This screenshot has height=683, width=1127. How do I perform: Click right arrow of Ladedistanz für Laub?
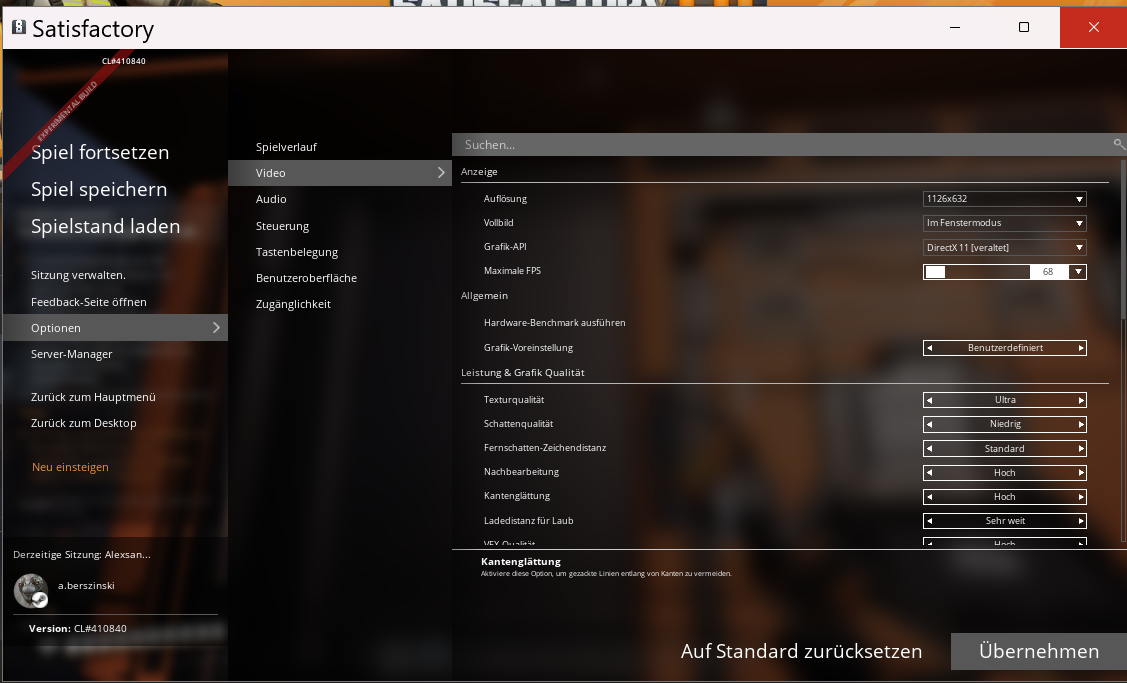tap(1080, 521)
